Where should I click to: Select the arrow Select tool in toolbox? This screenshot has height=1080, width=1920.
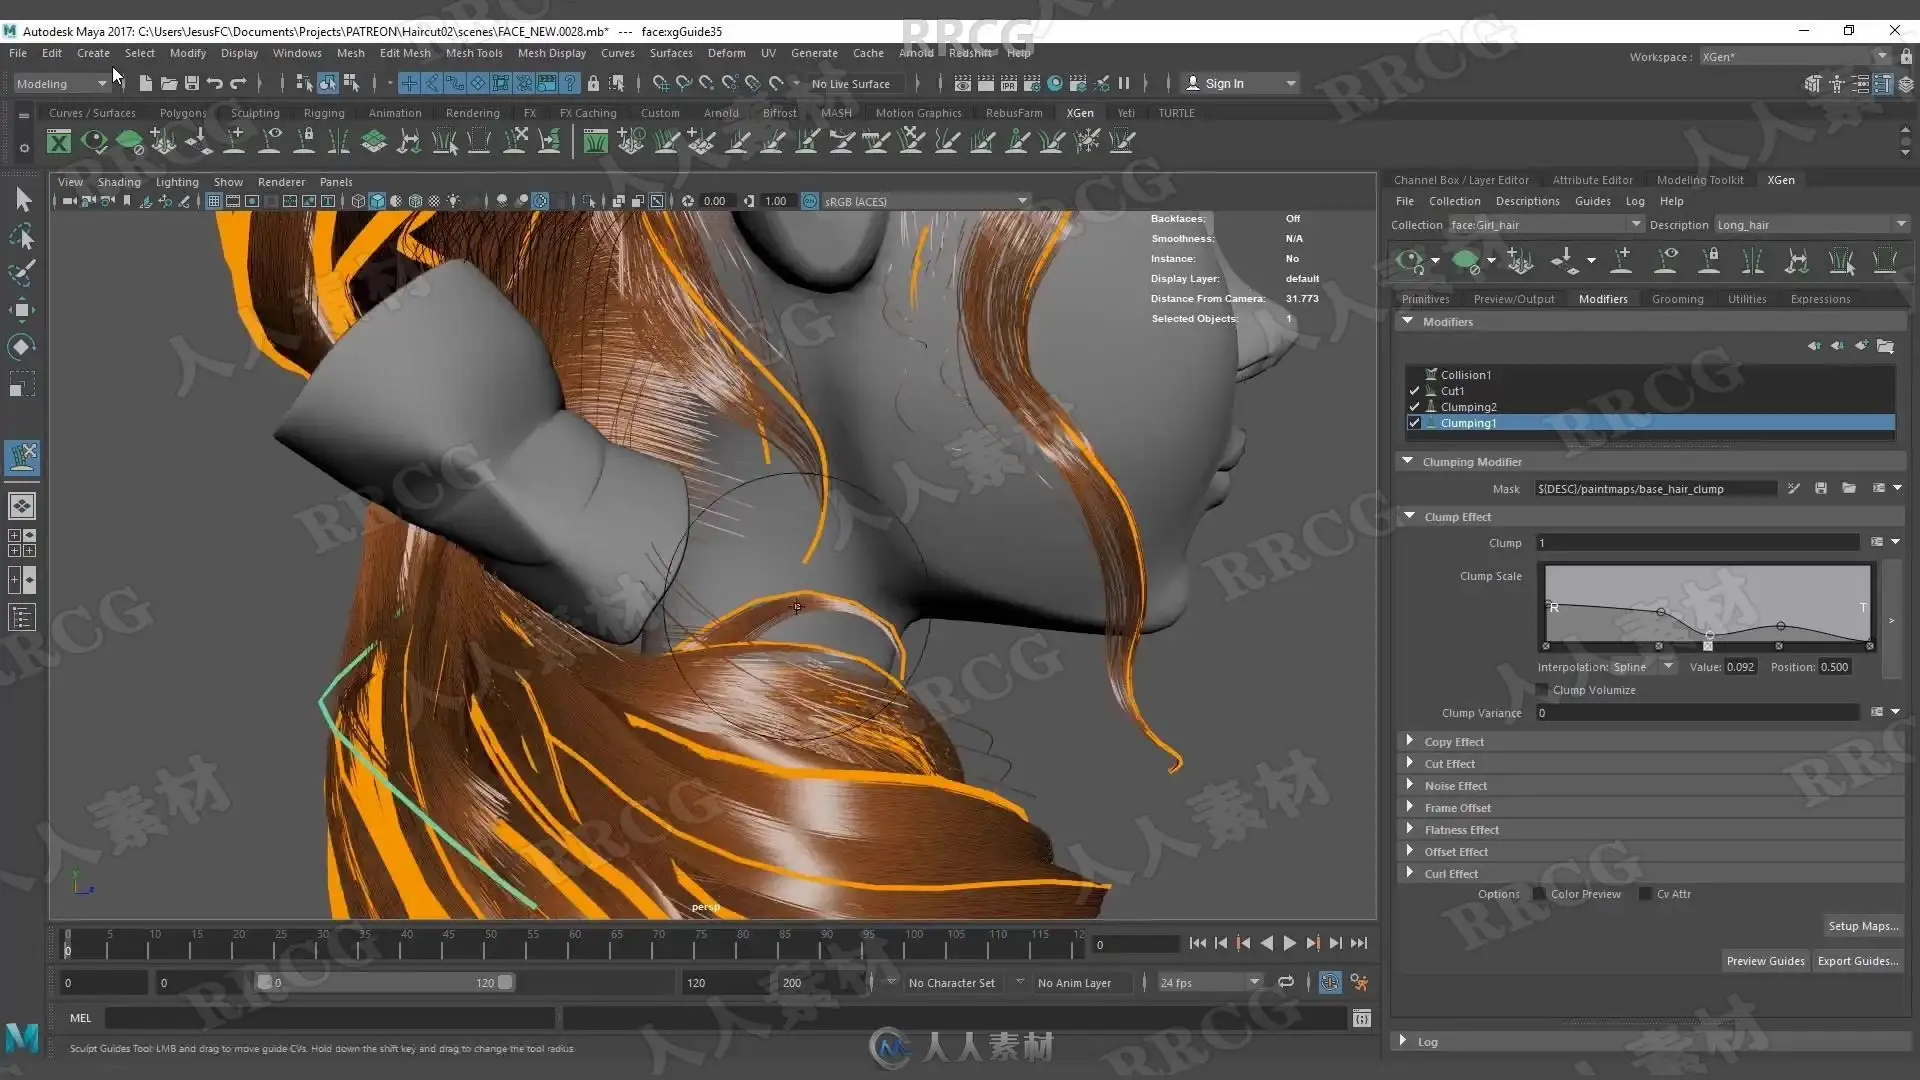click(23, 200)
